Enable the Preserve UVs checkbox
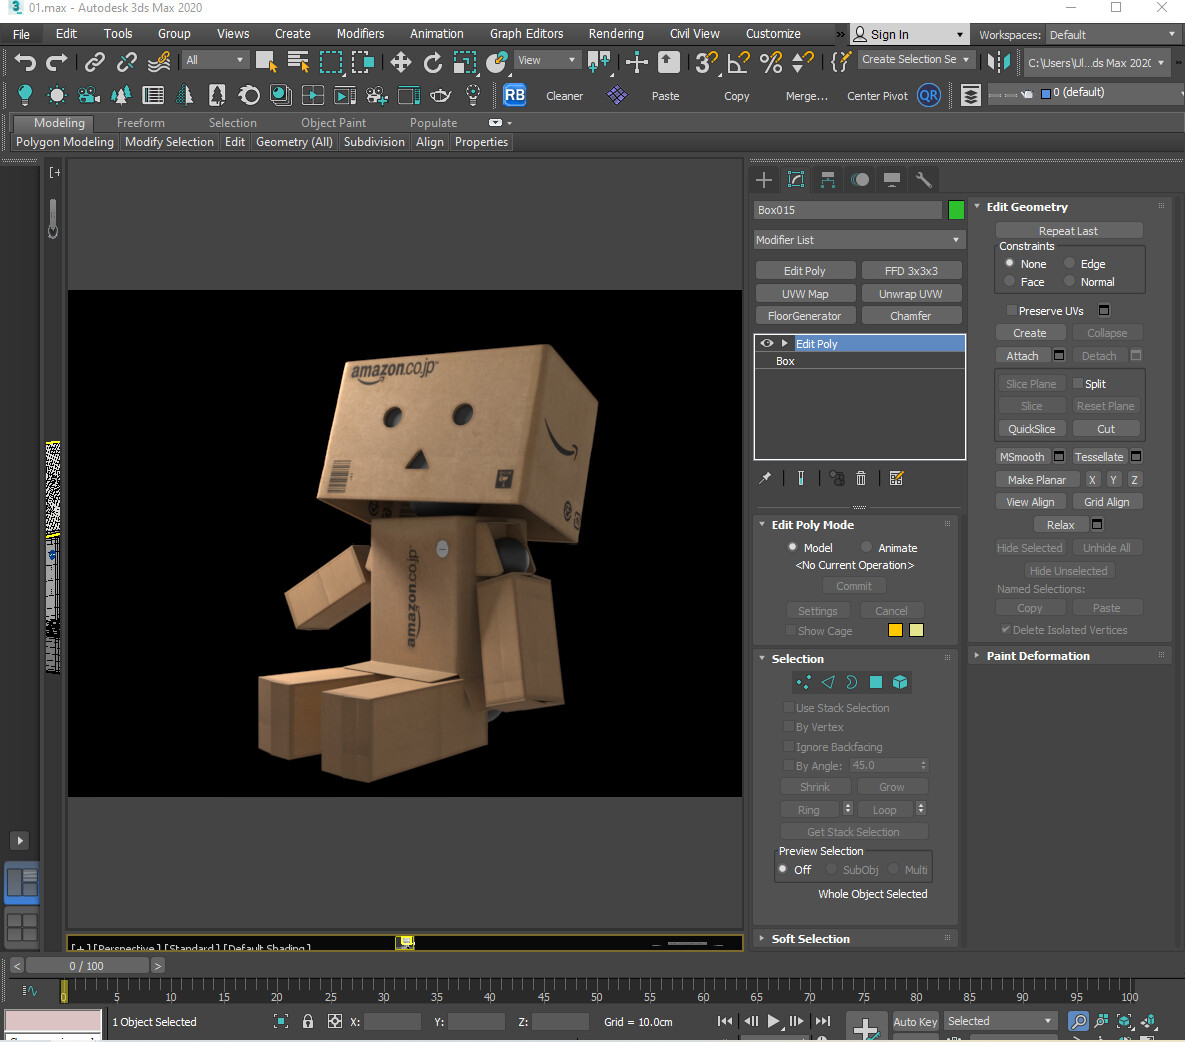Viewport: 1185px width, 1042px height. [x=1011, y=311]
